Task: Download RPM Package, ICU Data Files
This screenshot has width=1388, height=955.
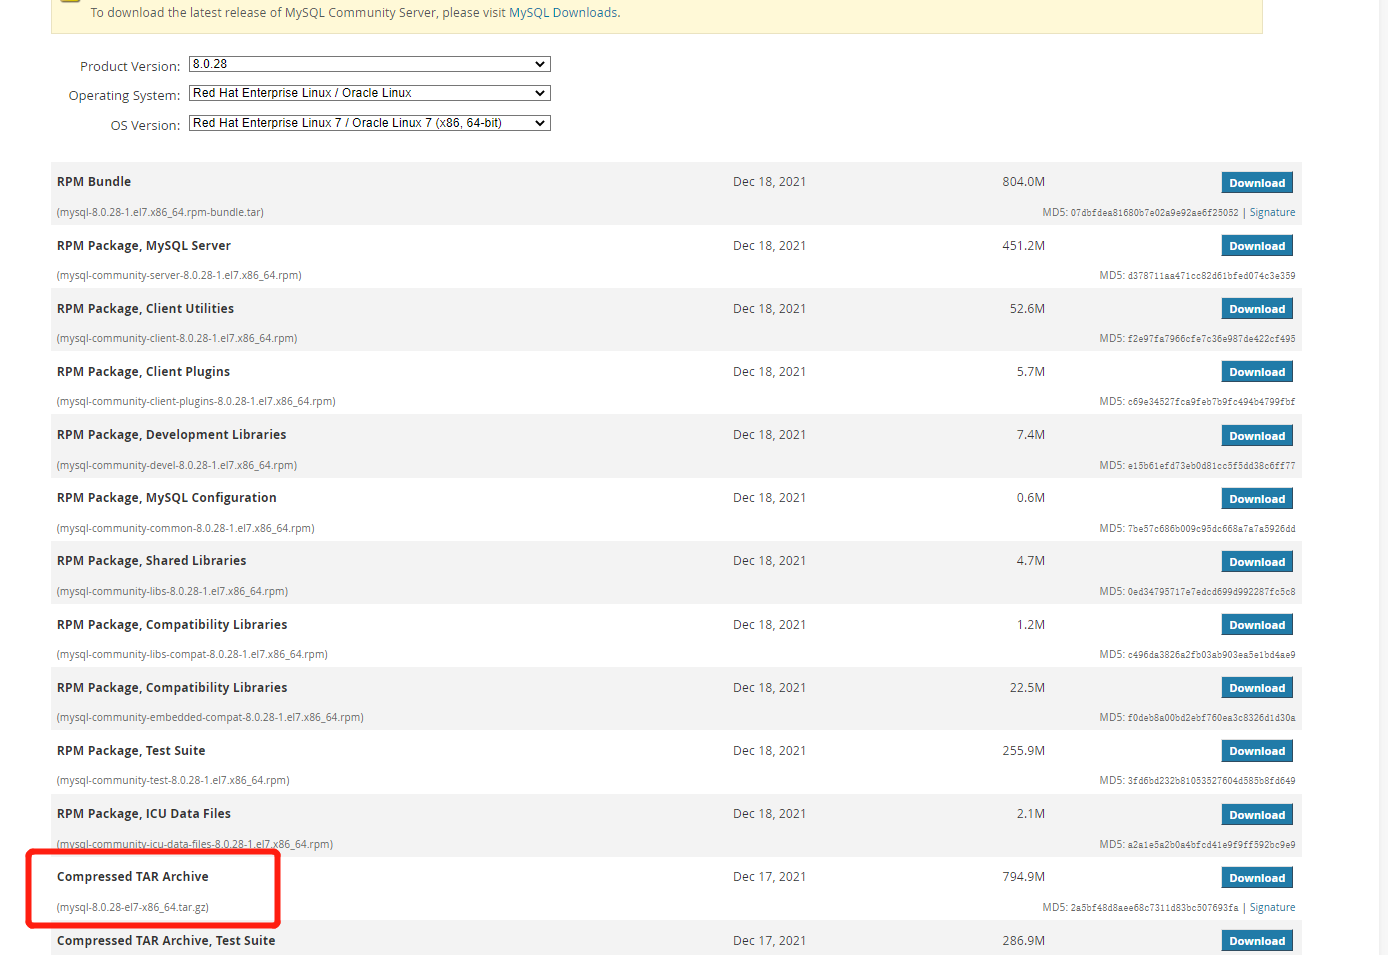Action: (1257, 815)
